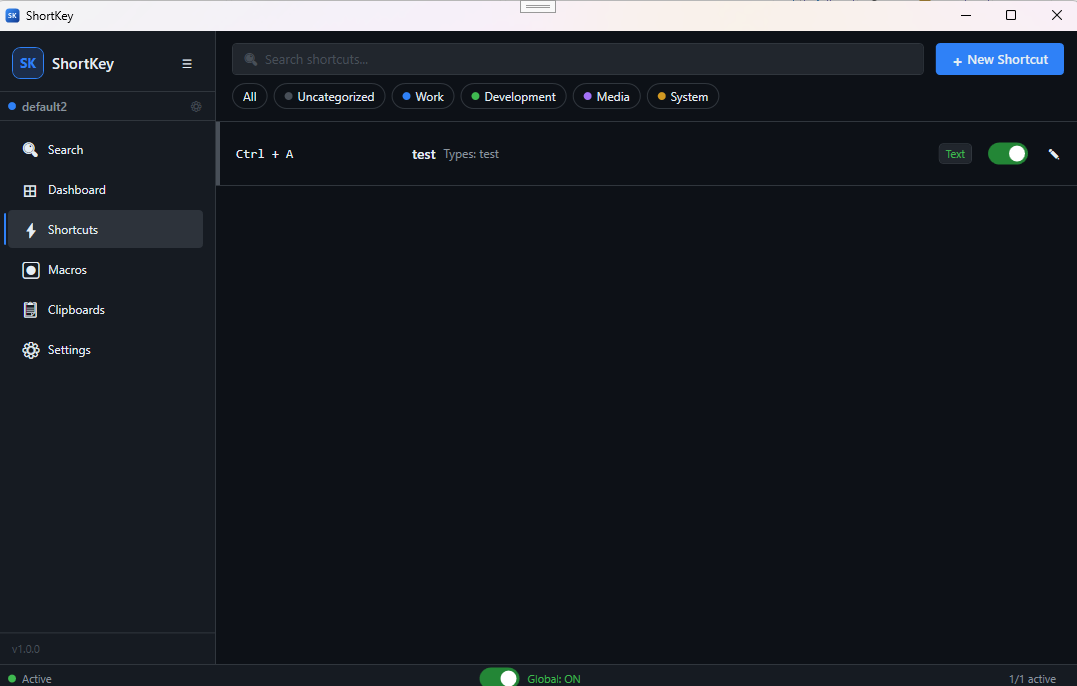
Task: Create a New Shortcut
Action: [x=999, y=59]
